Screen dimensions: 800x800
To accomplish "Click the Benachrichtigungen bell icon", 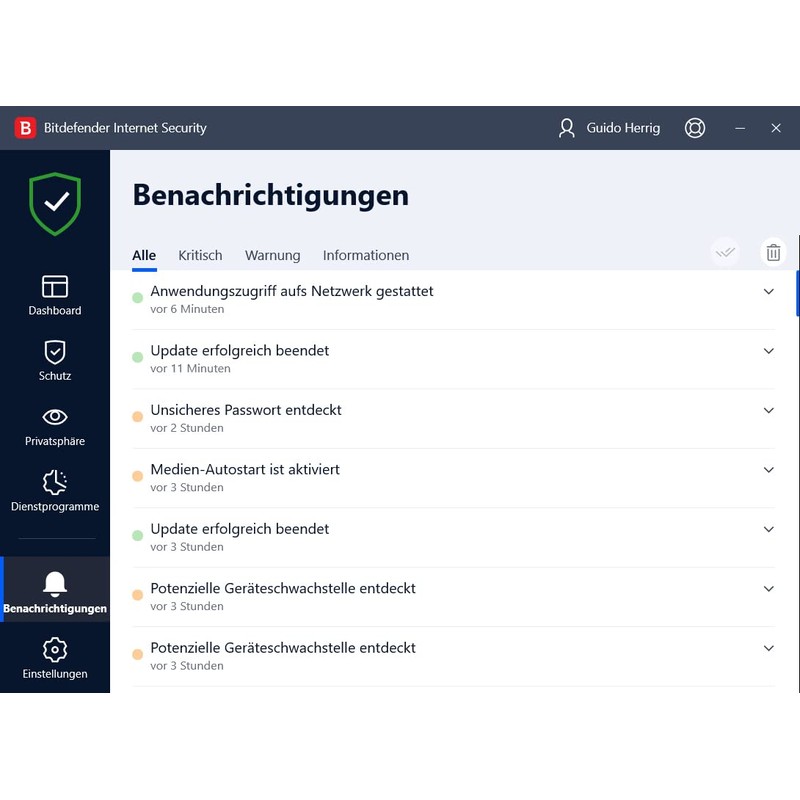I will [55, 585].
